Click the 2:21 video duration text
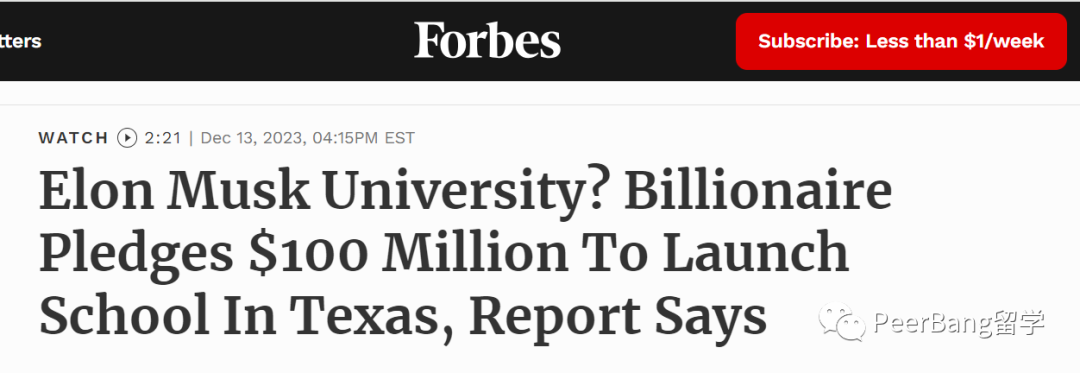The width and height of the screenshot is (1080, 373). coord(163,138)
